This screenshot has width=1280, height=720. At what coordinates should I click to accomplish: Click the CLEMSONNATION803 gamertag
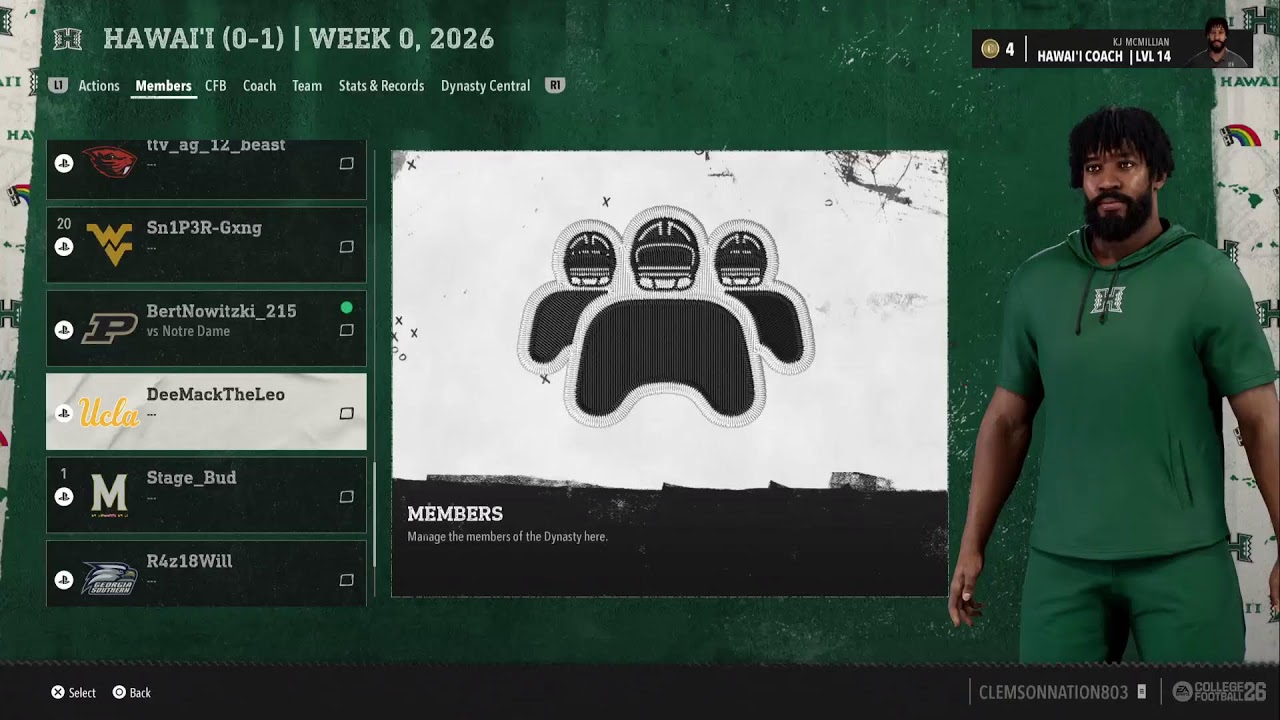point(1053,692)
